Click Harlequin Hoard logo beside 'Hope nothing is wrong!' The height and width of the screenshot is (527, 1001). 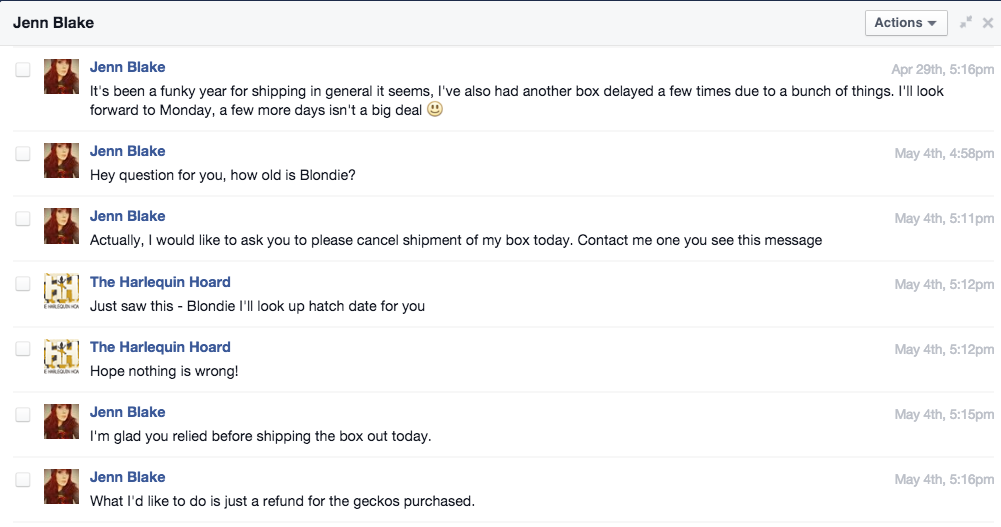(61, 356)
